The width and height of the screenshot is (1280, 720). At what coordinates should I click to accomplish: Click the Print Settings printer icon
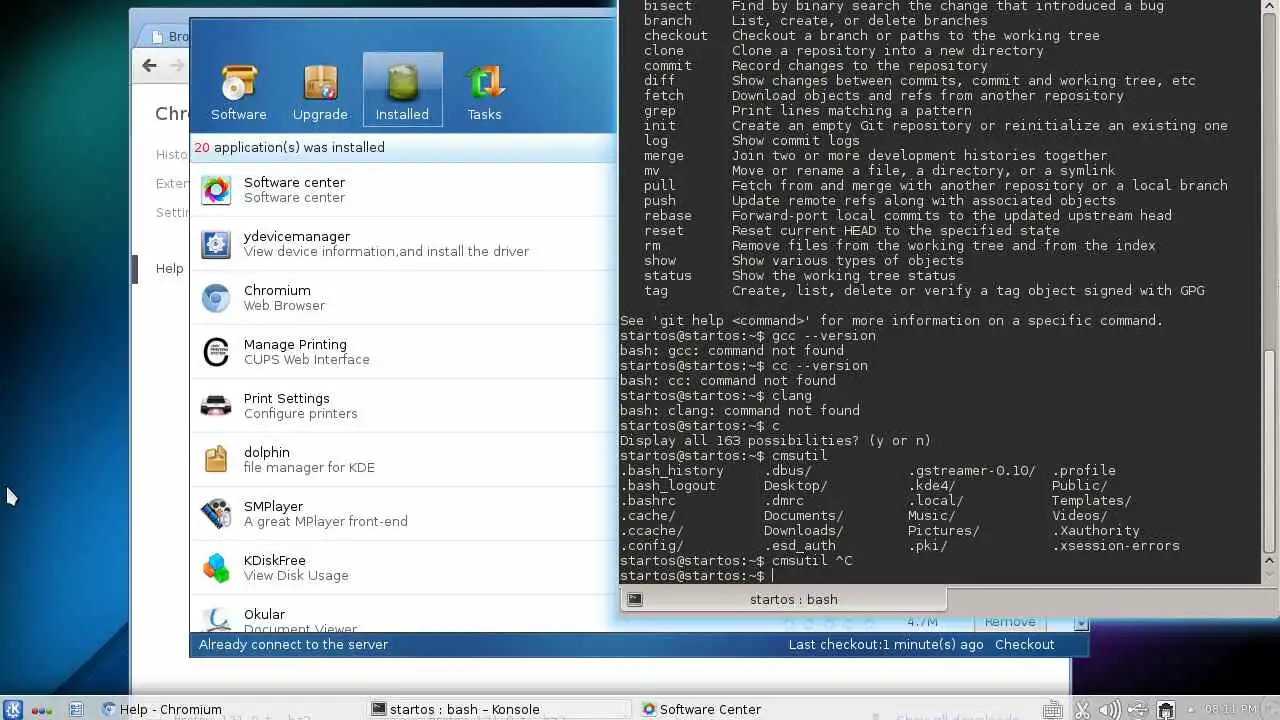tap(216, 406)
